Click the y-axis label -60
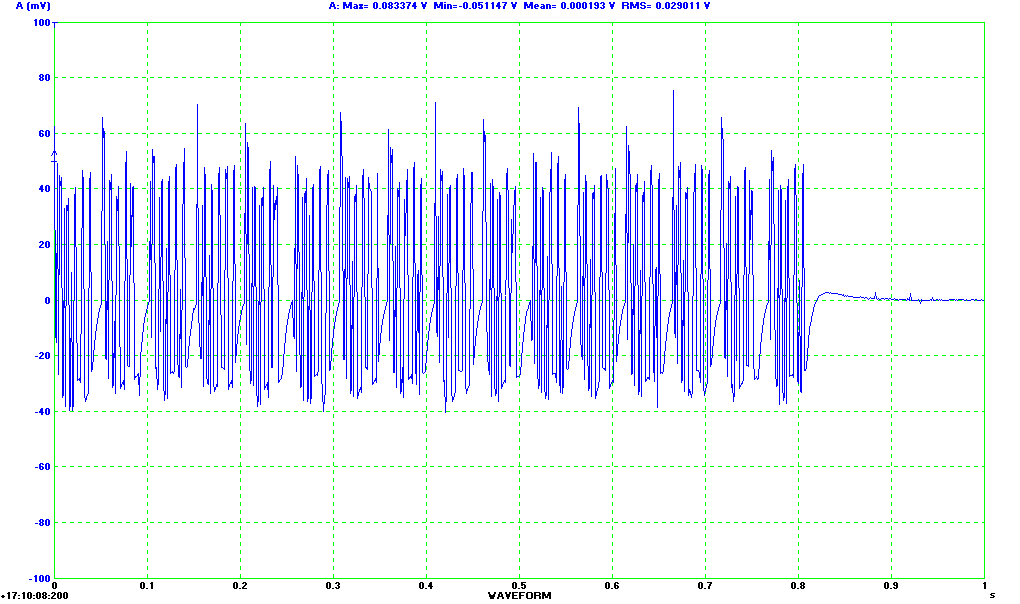 [x=42, y=467]
